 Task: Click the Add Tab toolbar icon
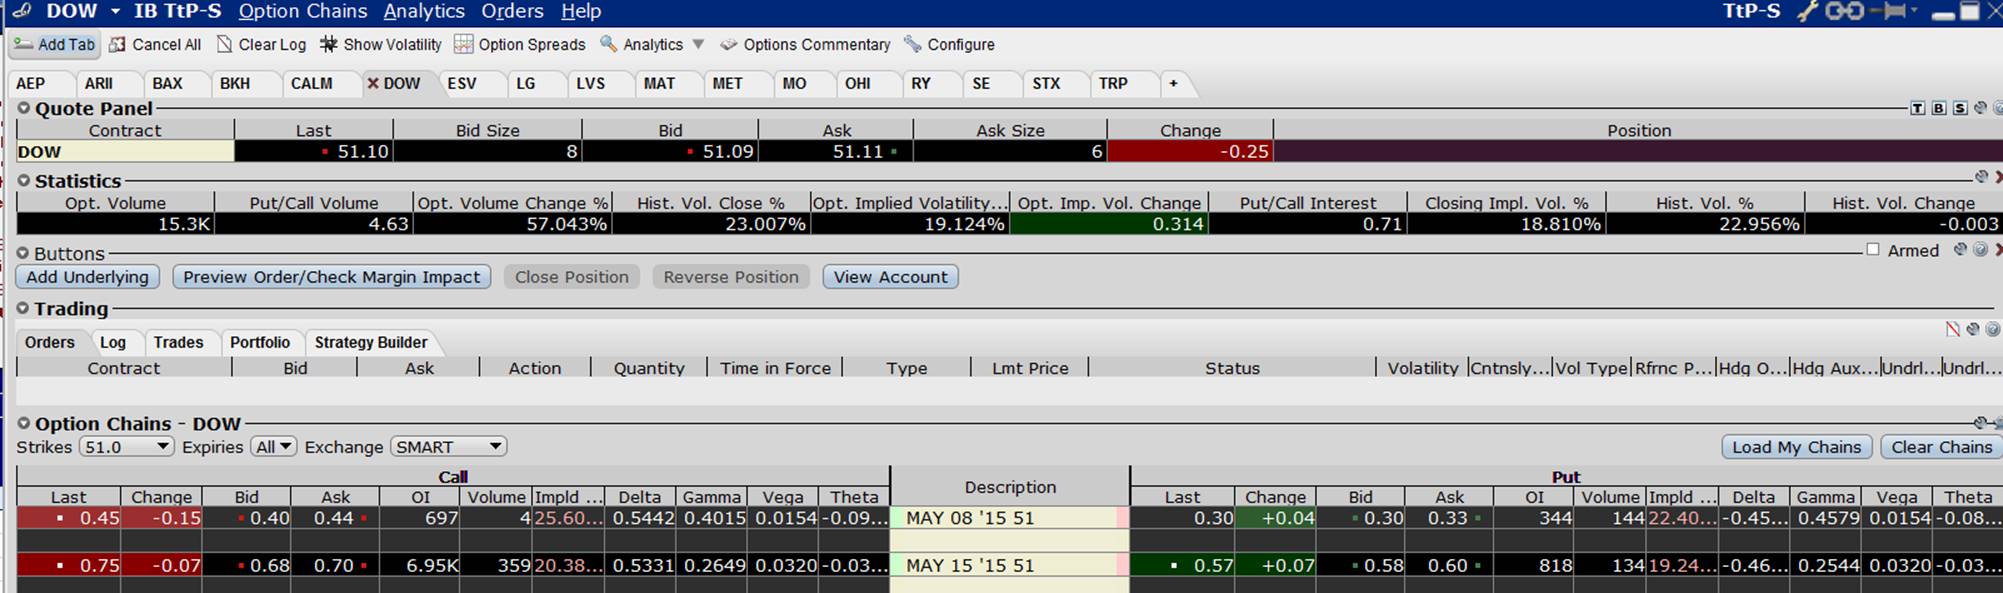22,44
